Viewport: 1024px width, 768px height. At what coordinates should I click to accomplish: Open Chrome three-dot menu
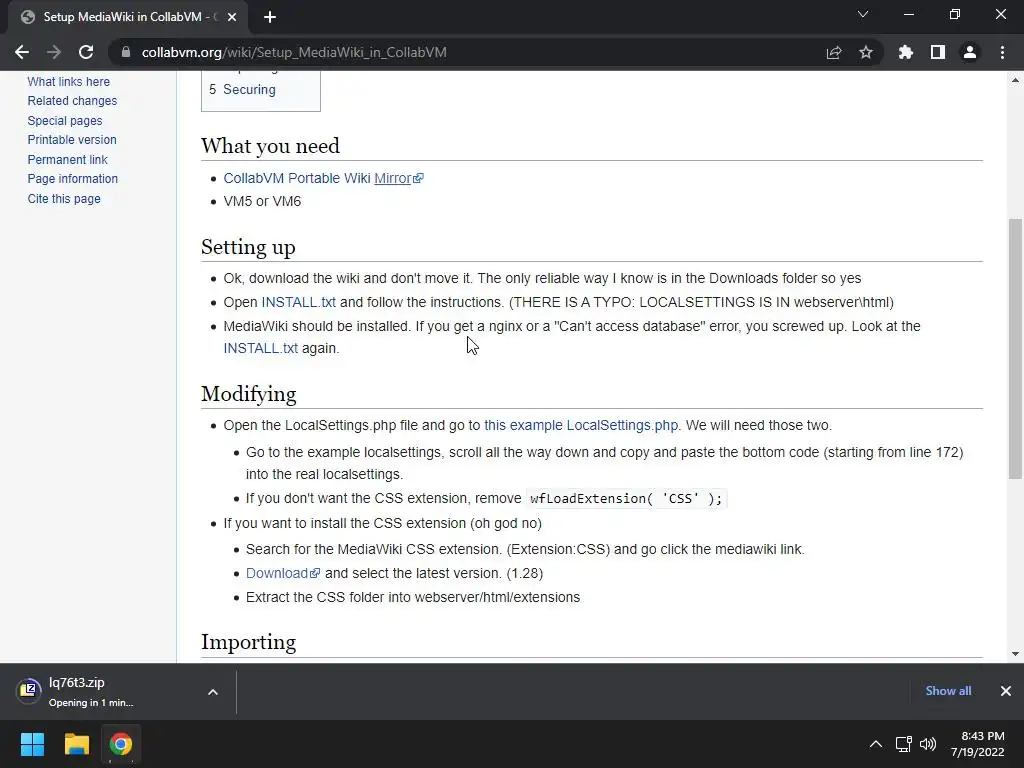point(1002,52)
